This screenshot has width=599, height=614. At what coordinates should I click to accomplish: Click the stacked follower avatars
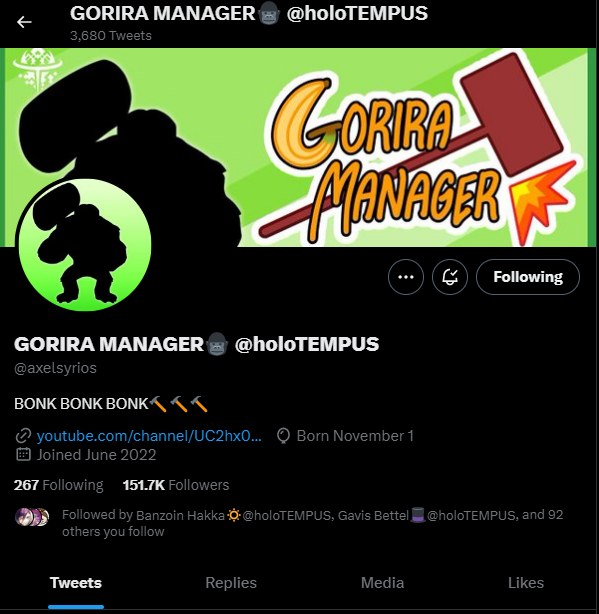tap(32, 516)
